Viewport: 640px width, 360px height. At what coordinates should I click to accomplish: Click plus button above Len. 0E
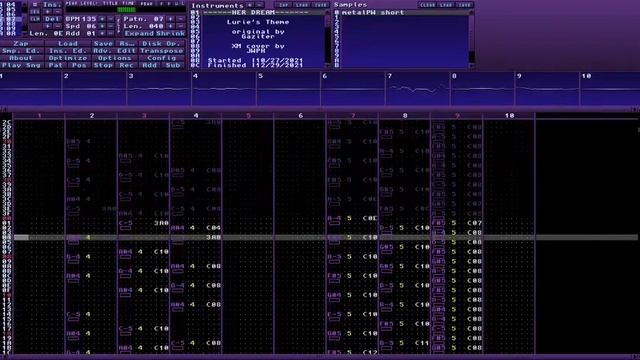[x=48, y=26]
